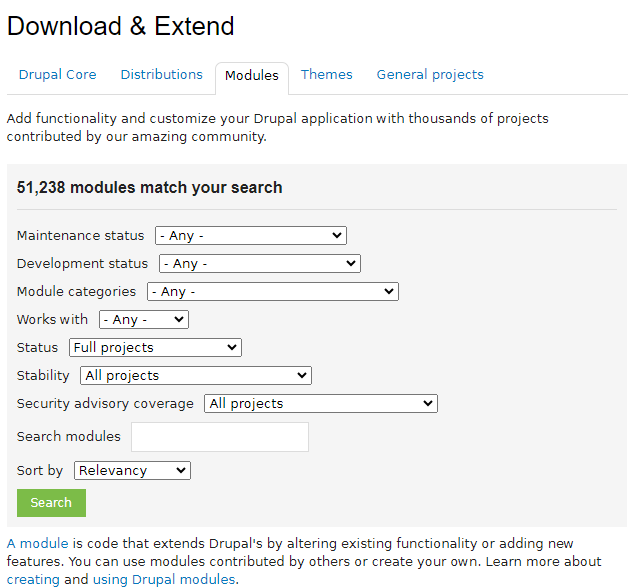Open the Status dropdown showing Full projects
Screen dimensions: 628x588
click(x=155, y=348)
